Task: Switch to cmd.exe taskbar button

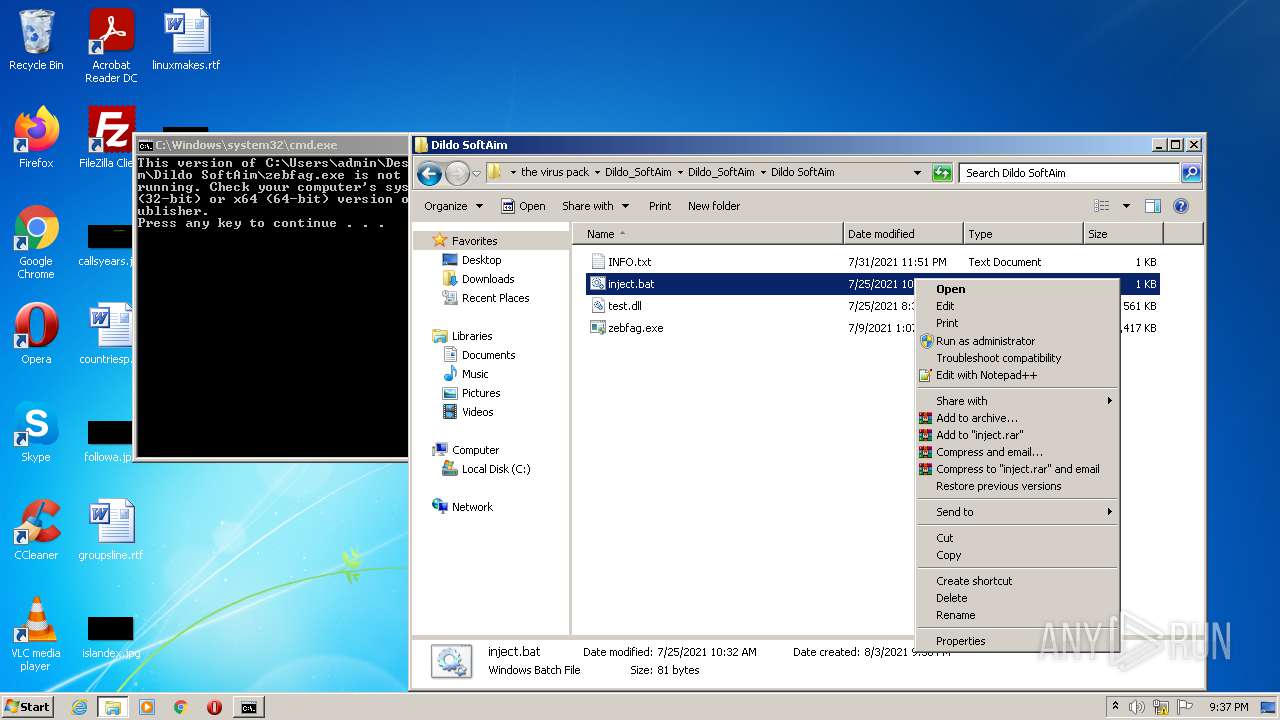Action: [248, 707]
